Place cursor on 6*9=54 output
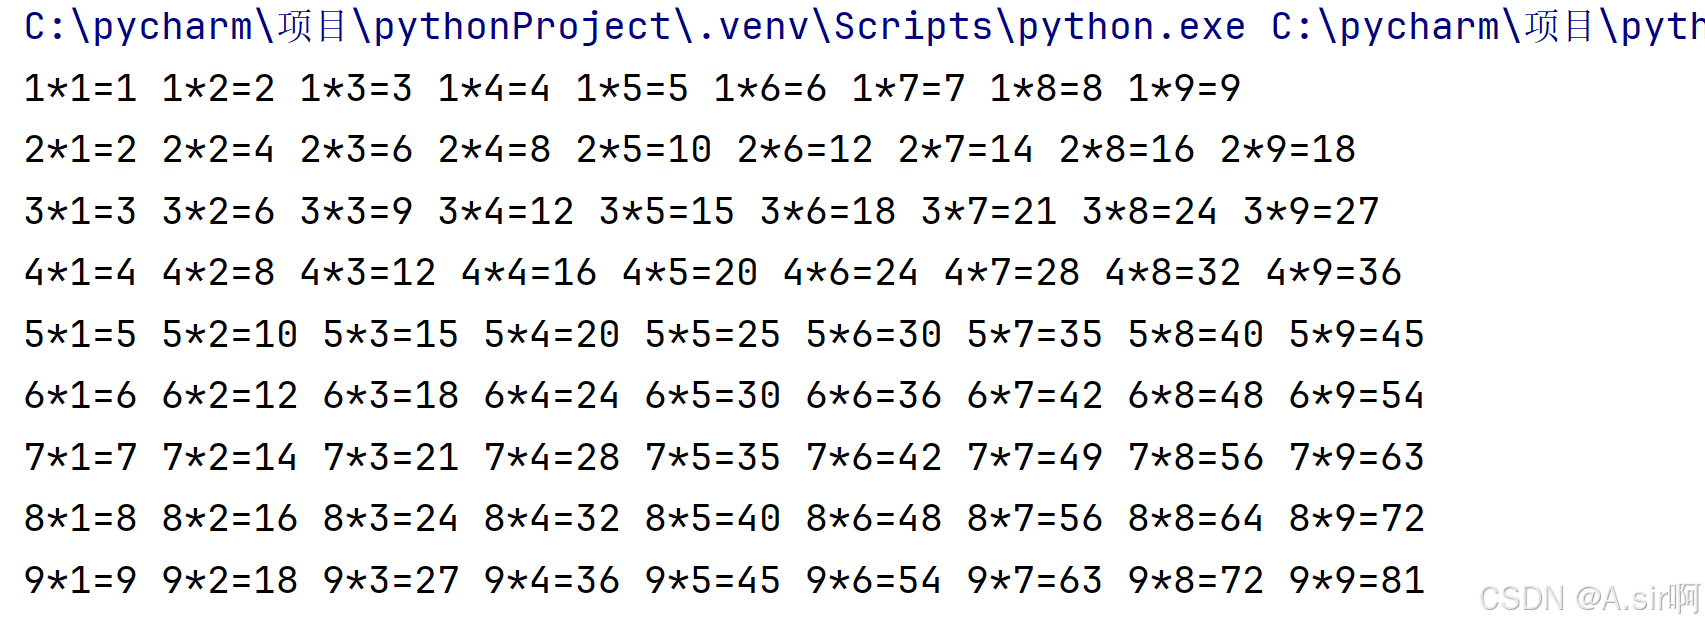Screen dimensions: 1705x628 point(1357,396)
